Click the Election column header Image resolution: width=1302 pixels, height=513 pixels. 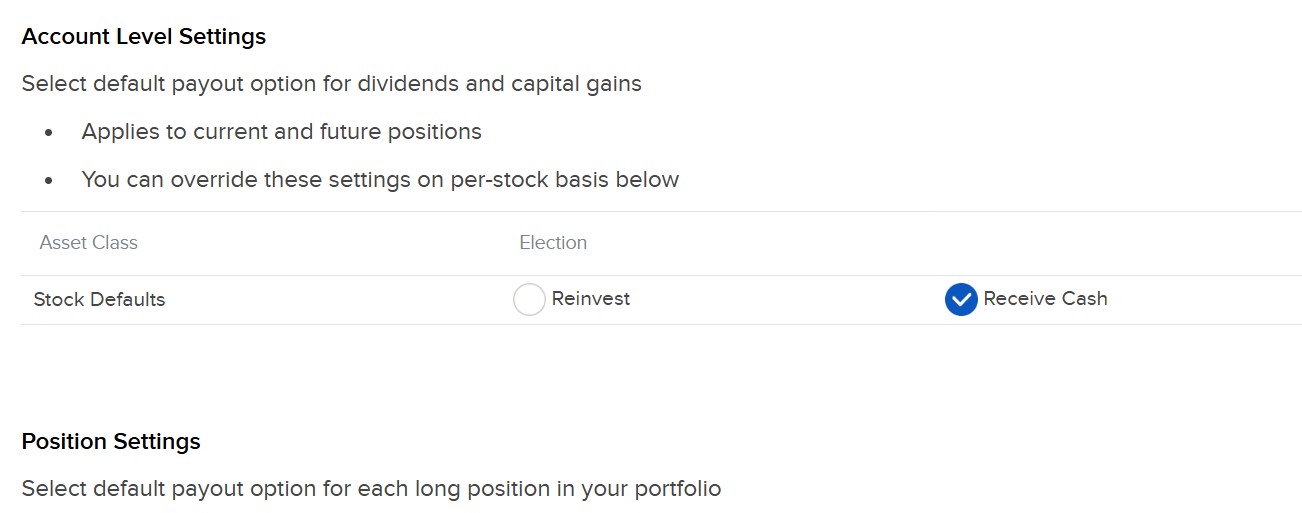[553, 243]
